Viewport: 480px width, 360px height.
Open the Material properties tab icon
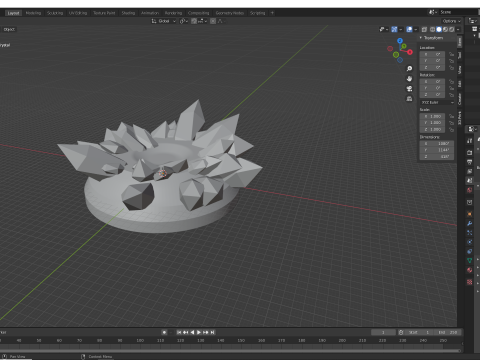(469, 270)
